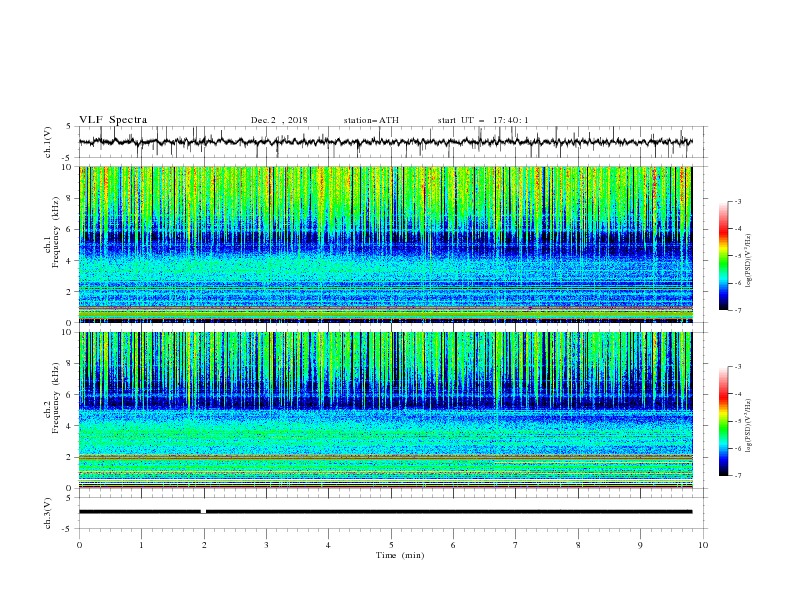792x612 pixels.
Task: Click the "station=ATH" header label
Action: coord(371,120)
